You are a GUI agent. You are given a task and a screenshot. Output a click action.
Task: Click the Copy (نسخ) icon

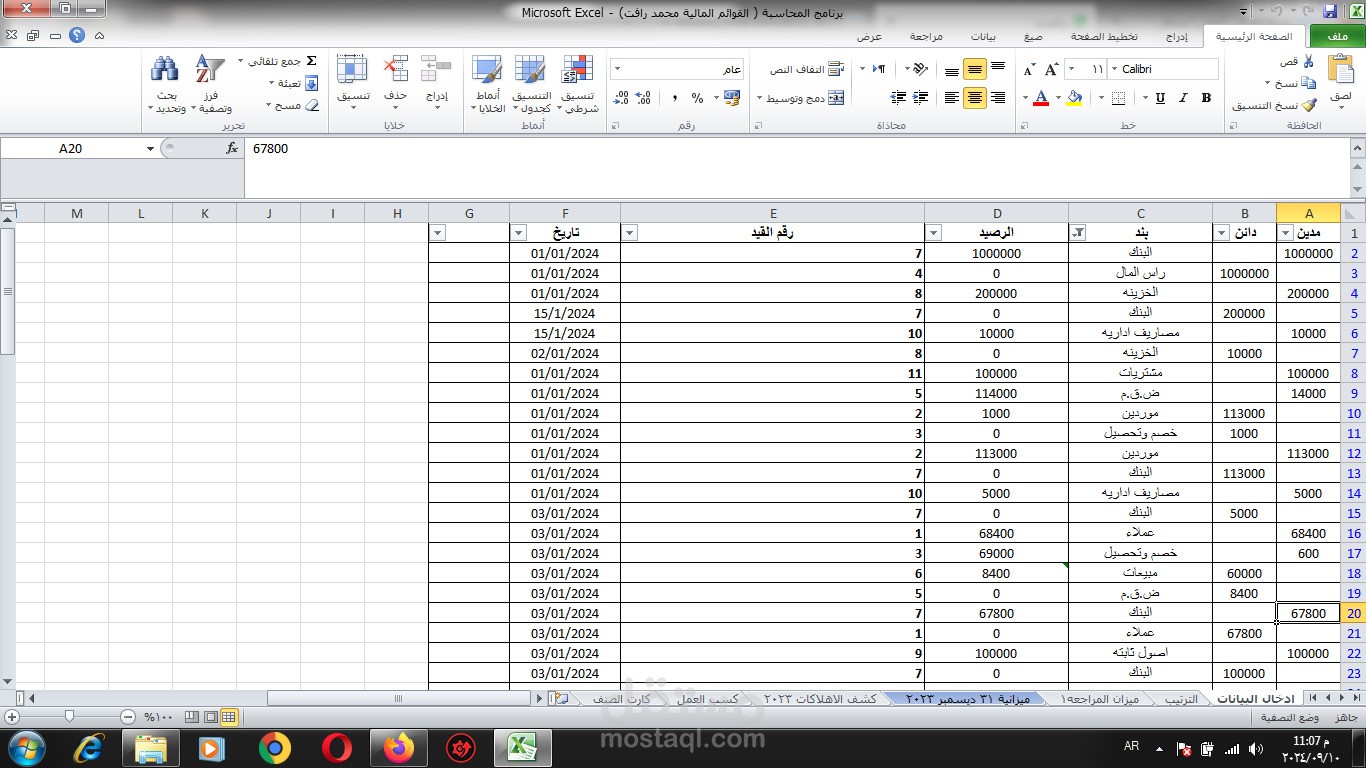(x=1309, y=83)
